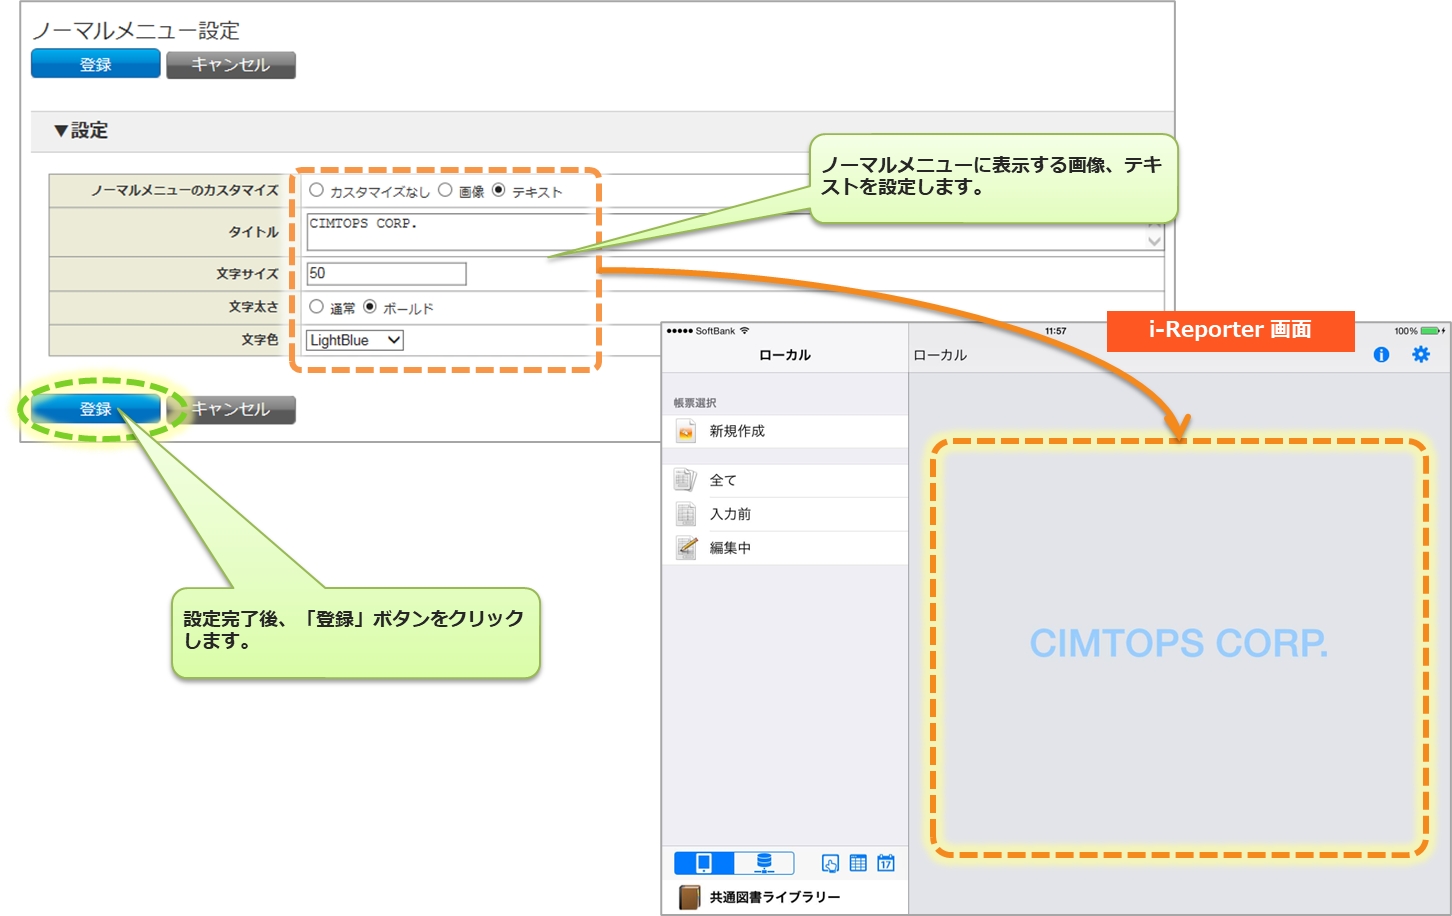1452x916 pixels.
Task: Open 共通図書ライブラリー row
Action: [x=785, y=897]
